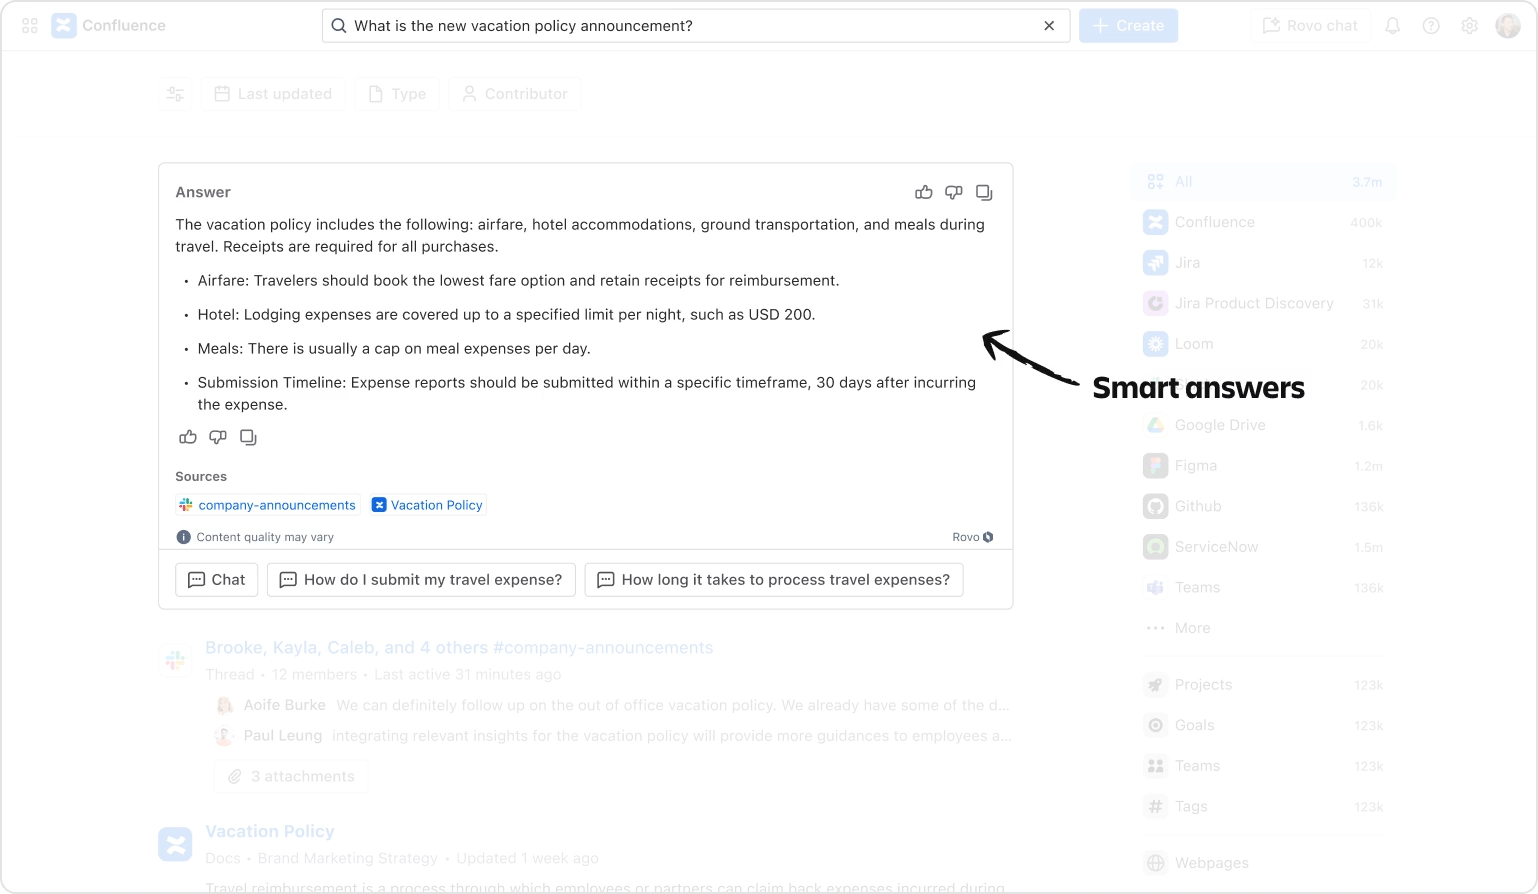This screenshot has width=1538, height=894.
Task: Filter results by Jira
Action: click(x=1264, y=263)
